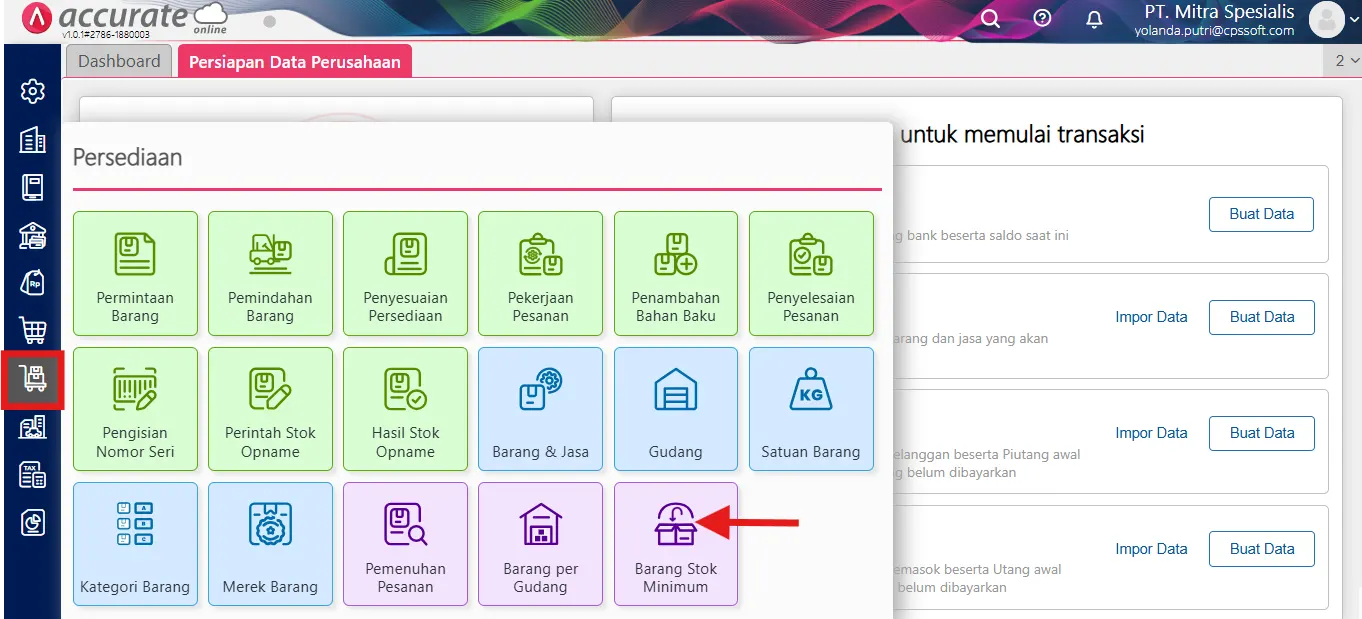Click Impor Data for Utang awal row
The width and height of the screenshot is (1362, 619).
point(1151,549)
